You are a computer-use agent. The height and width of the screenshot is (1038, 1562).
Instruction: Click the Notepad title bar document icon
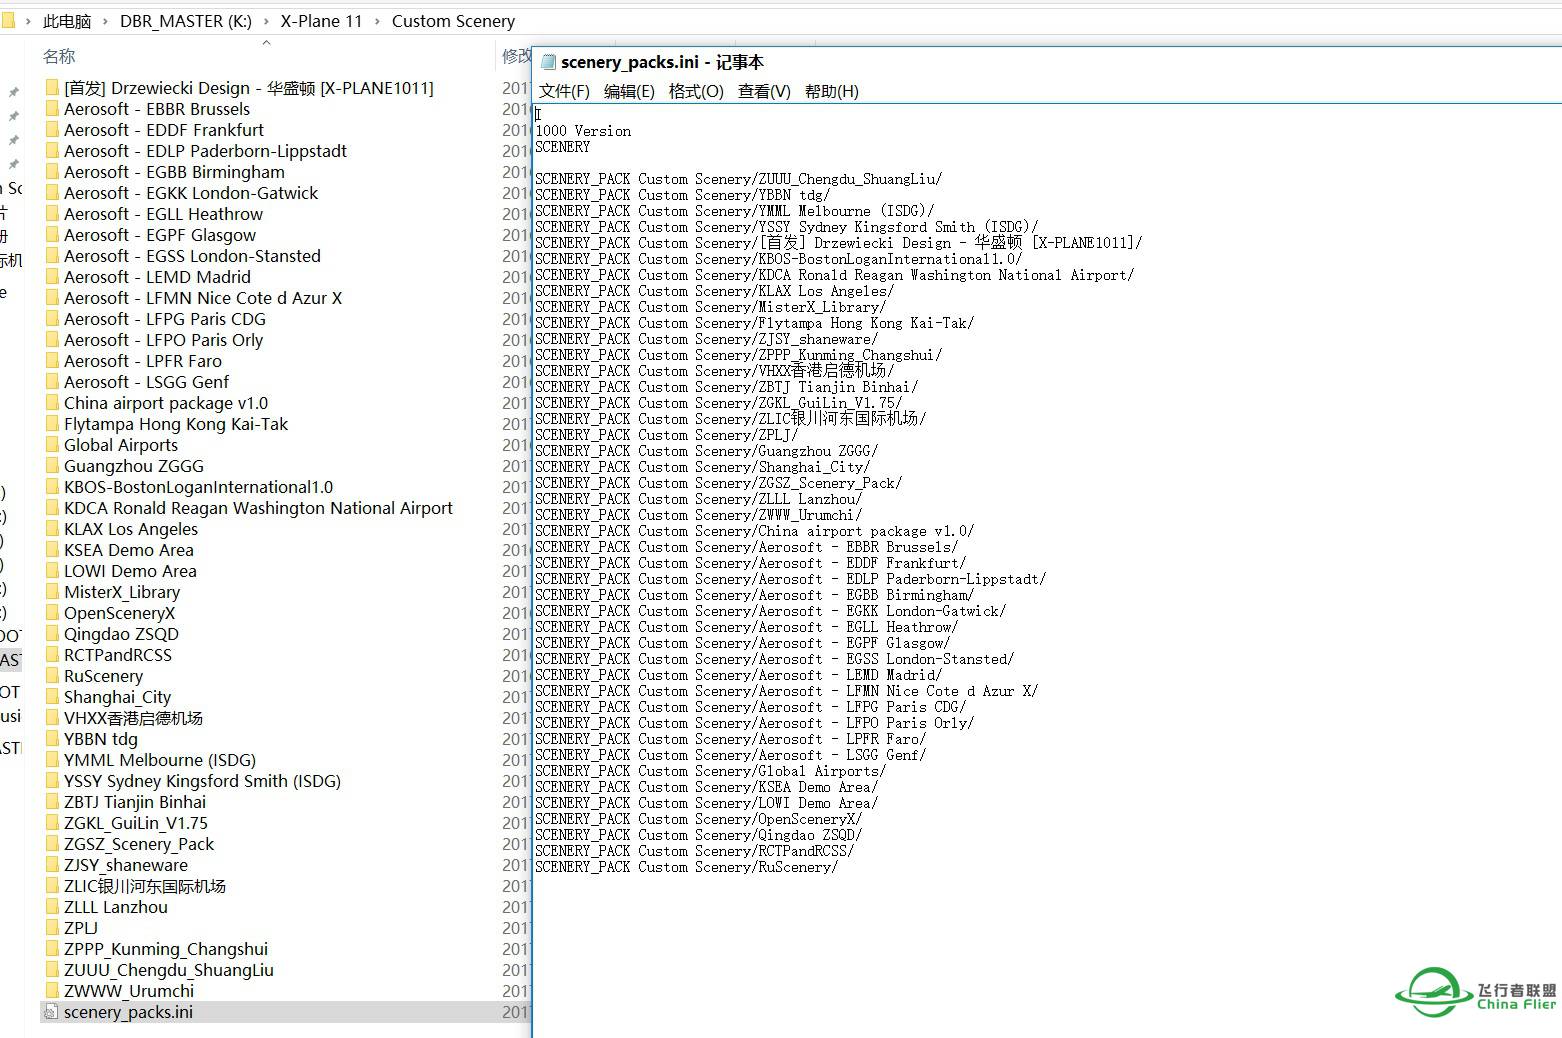(x=548, y=62)
